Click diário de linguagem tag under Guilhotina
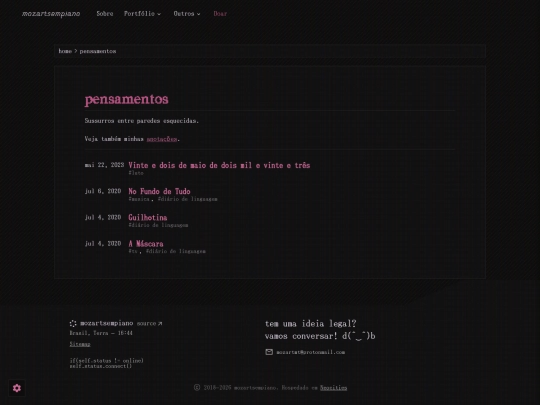The image size is (540, 405). click(158, 225)
